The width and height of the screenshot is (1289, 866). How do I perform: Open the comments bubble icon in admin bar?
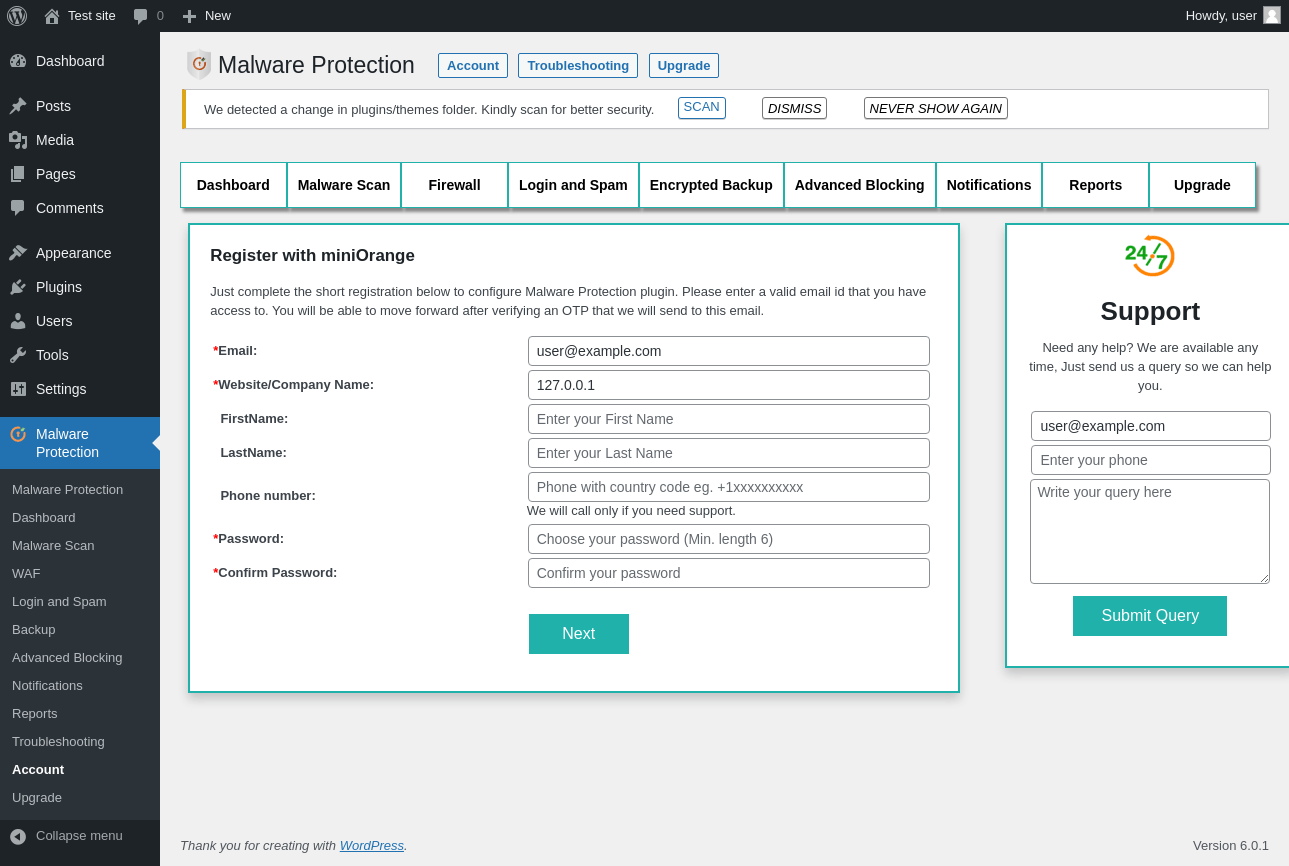pyautogui.click(x=141, y=16)
